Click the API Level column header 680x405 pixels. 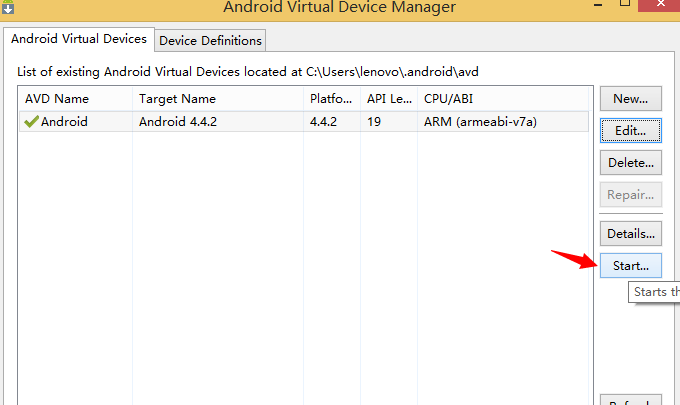pyautogui.click(x=389, y=99)
